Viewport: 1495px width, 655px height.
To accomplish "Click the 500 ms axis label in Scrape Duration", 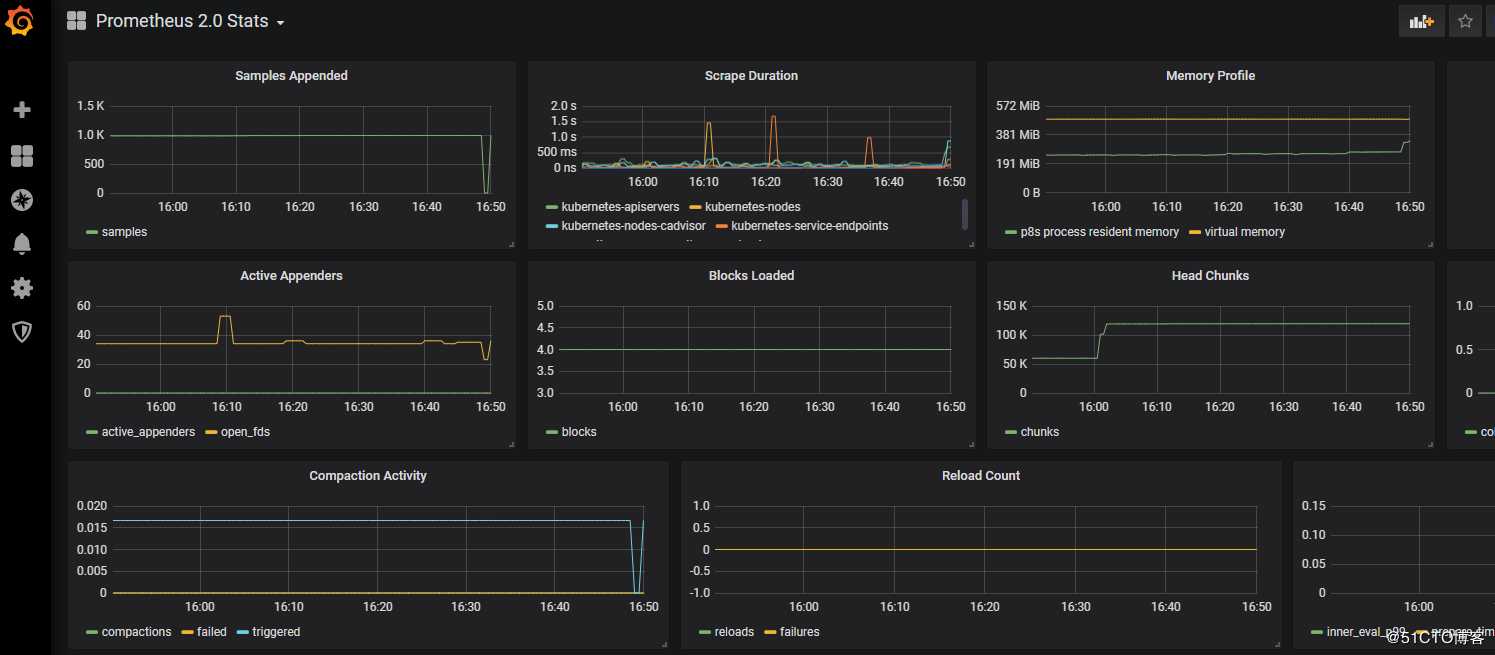I will tap(557, 152).
